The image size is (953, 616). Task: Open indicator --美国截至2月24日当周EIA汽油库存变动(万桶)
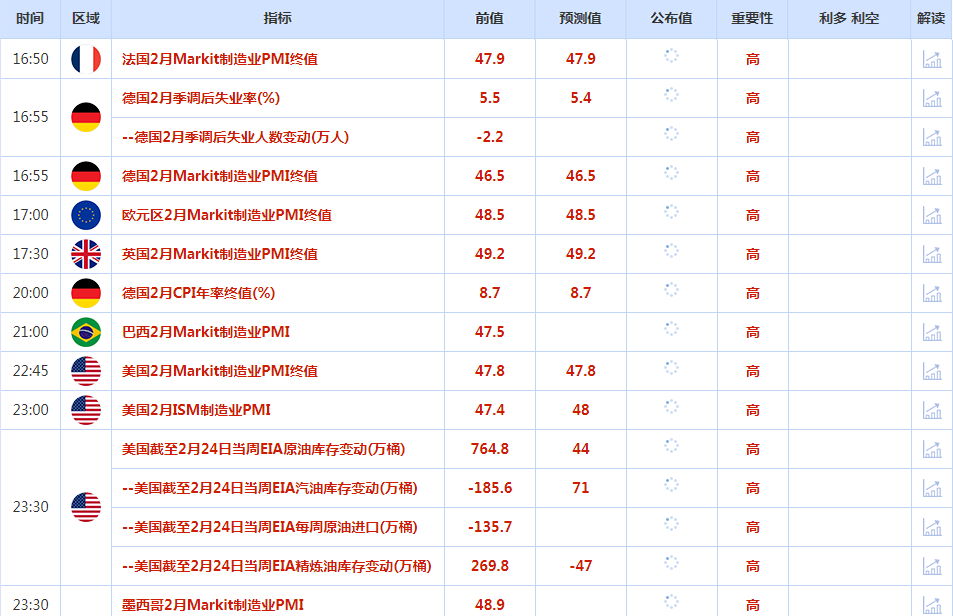[x=270, y=488]
